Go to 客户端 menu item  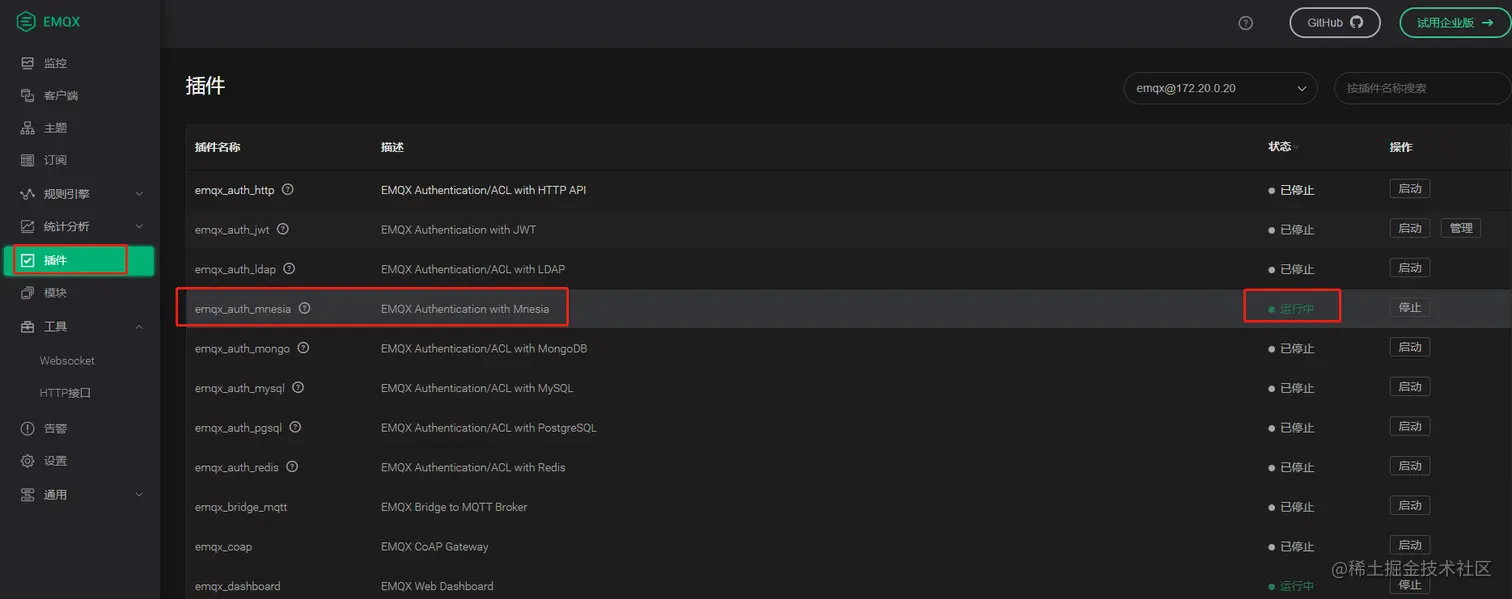61,96
